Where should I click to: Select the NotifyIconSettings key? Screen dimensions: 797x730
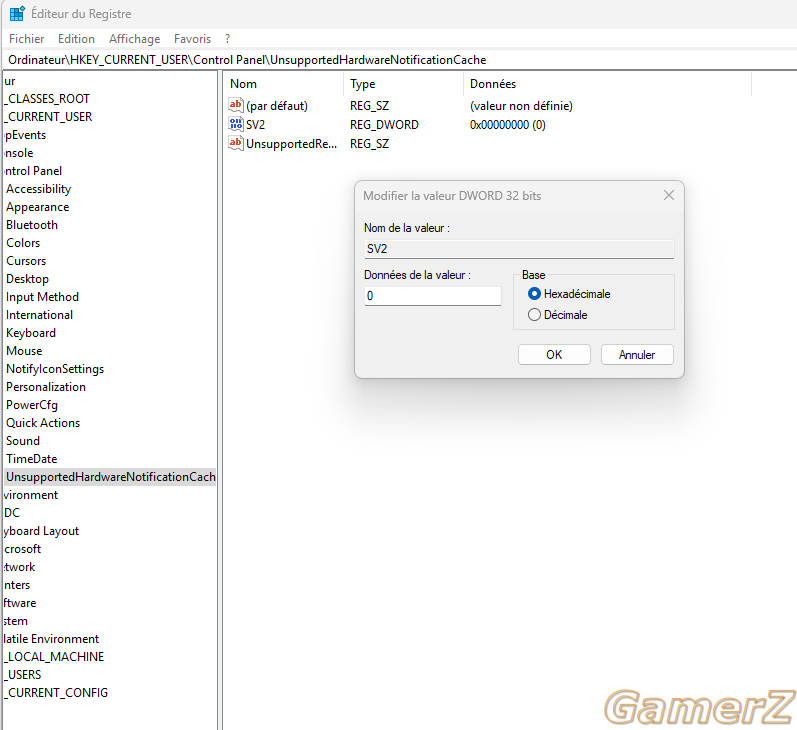pyautogui.click(x=55, y=369)
